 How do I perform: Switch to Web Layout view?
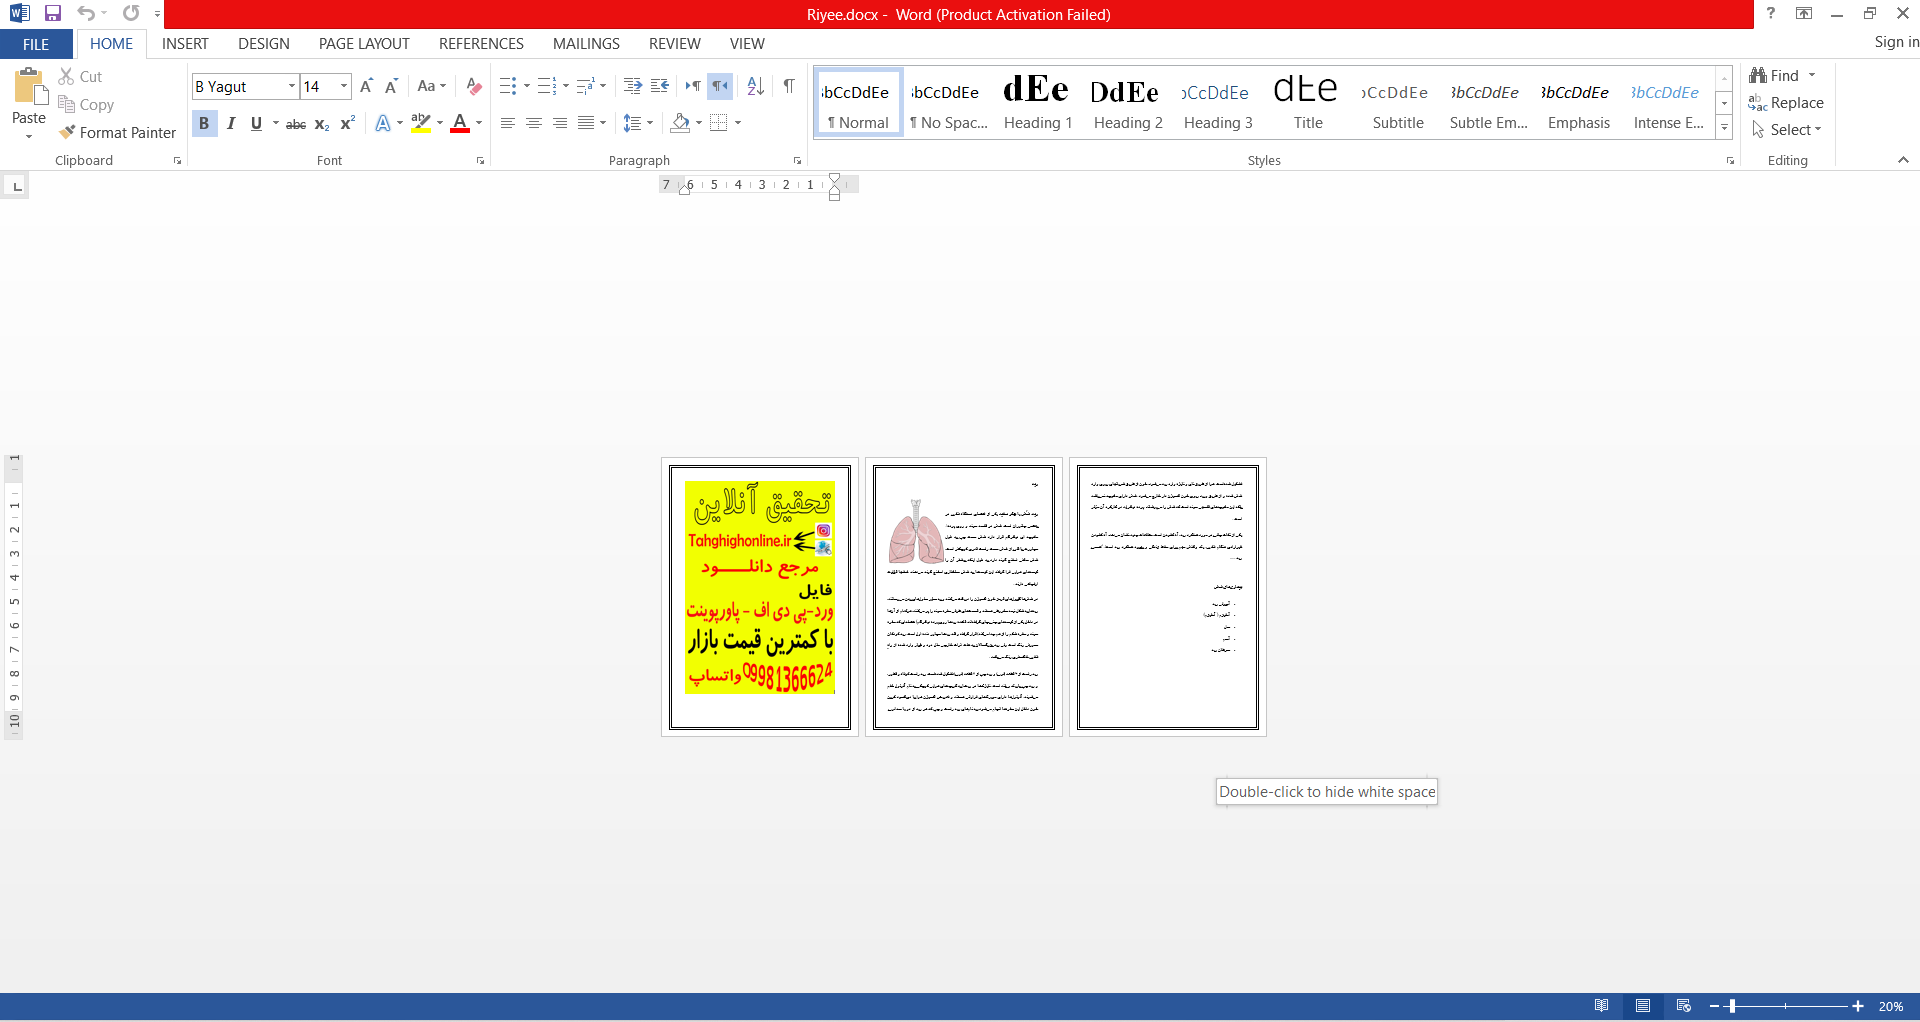(x=1684, y=1006)
